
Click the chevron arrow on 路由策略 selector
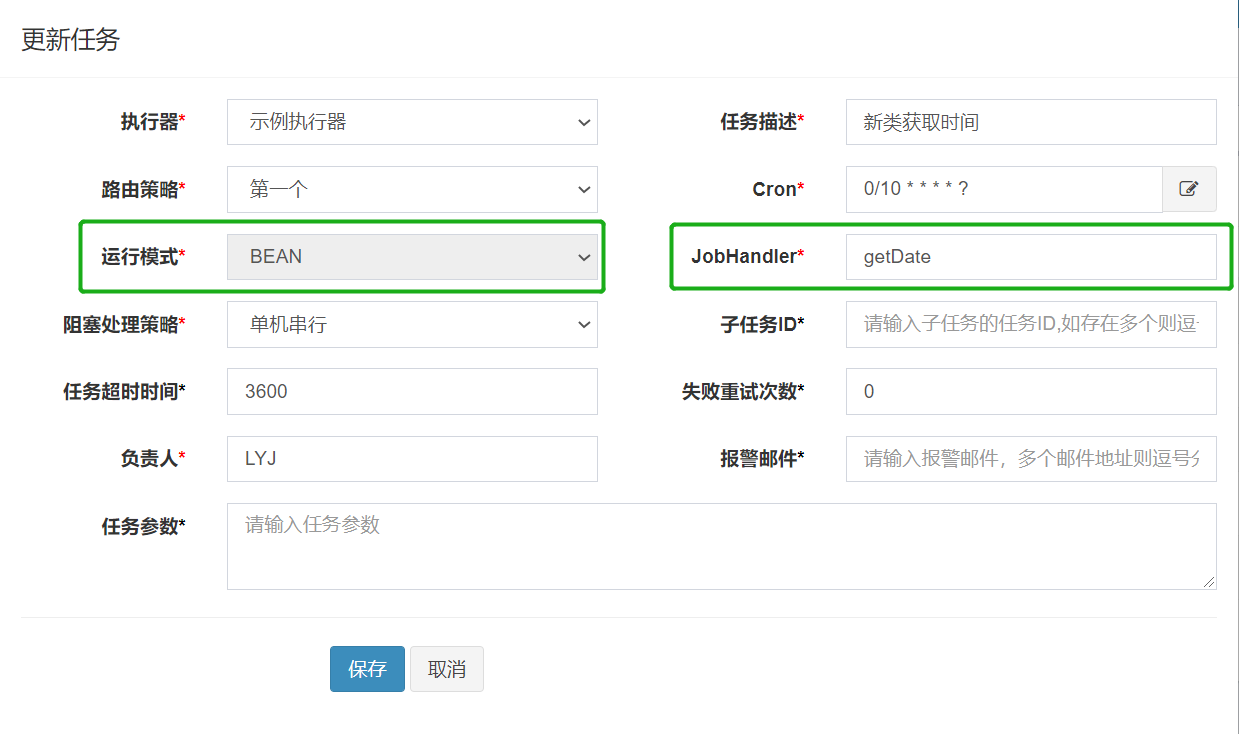(583, 189)
